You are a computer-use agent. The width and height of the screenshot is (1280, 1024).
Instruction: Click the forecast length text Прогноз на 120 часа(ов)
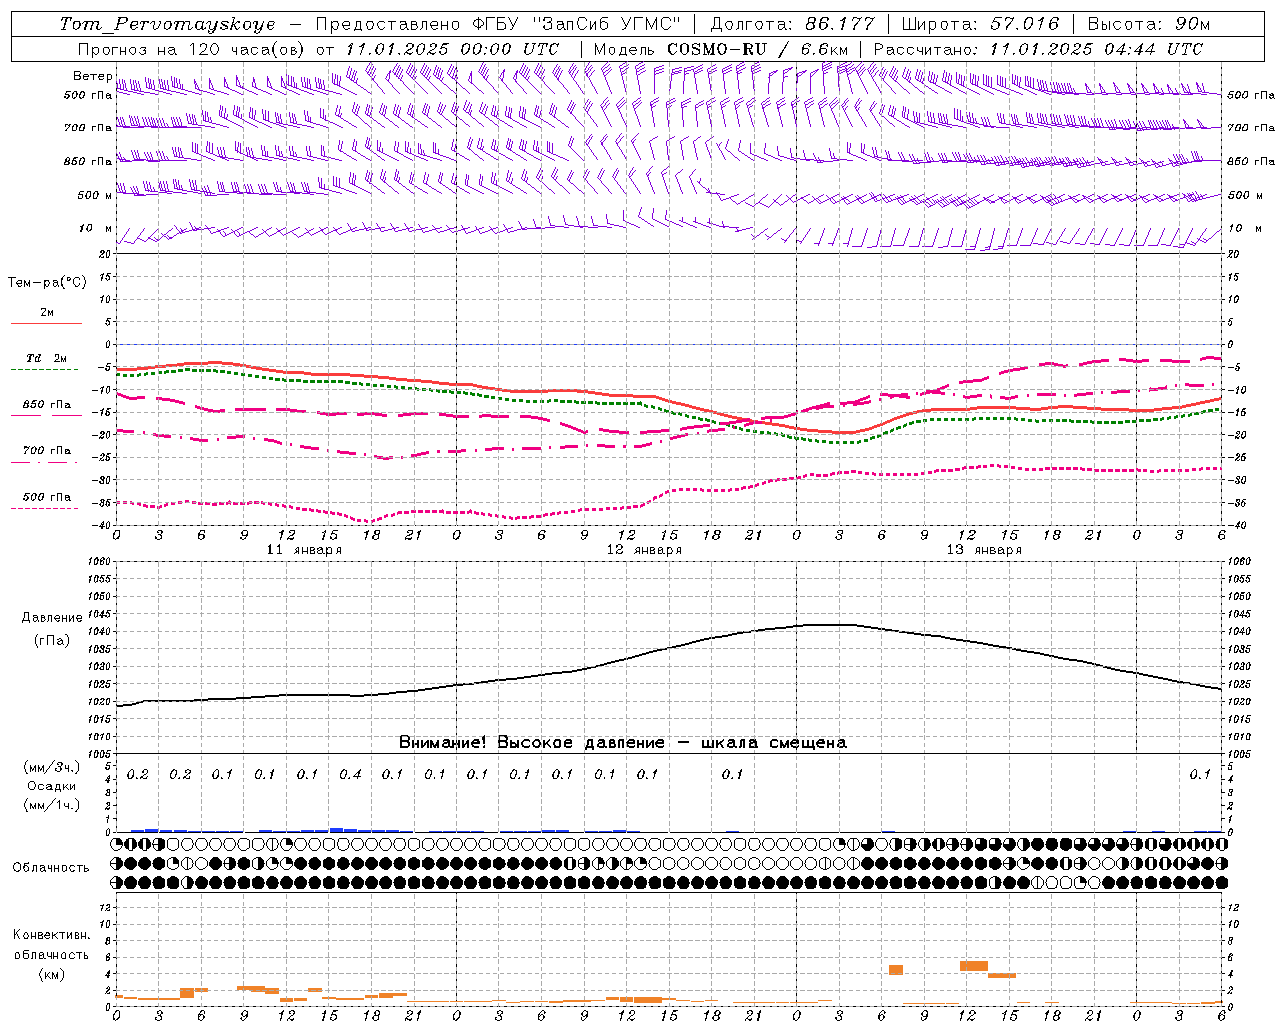click(192, 49)
